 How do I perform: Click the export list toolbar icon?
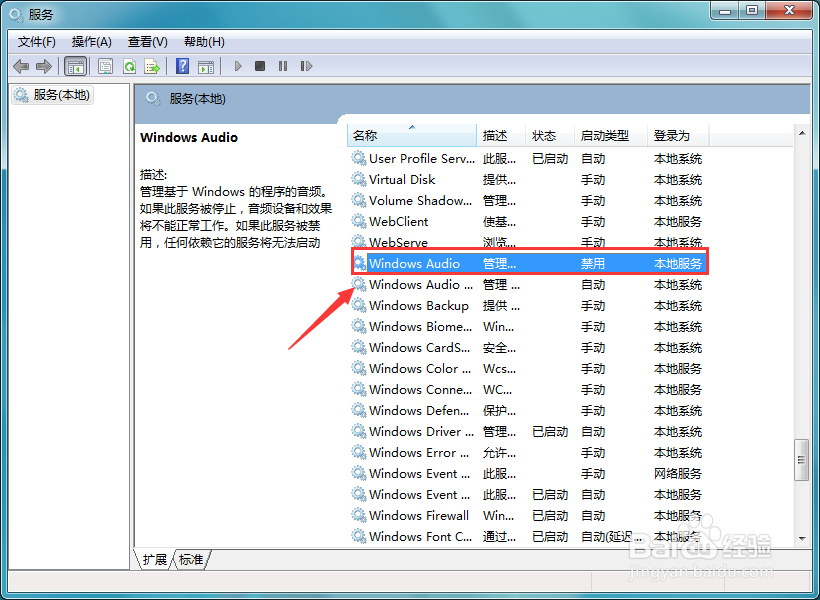coord(152,66)
